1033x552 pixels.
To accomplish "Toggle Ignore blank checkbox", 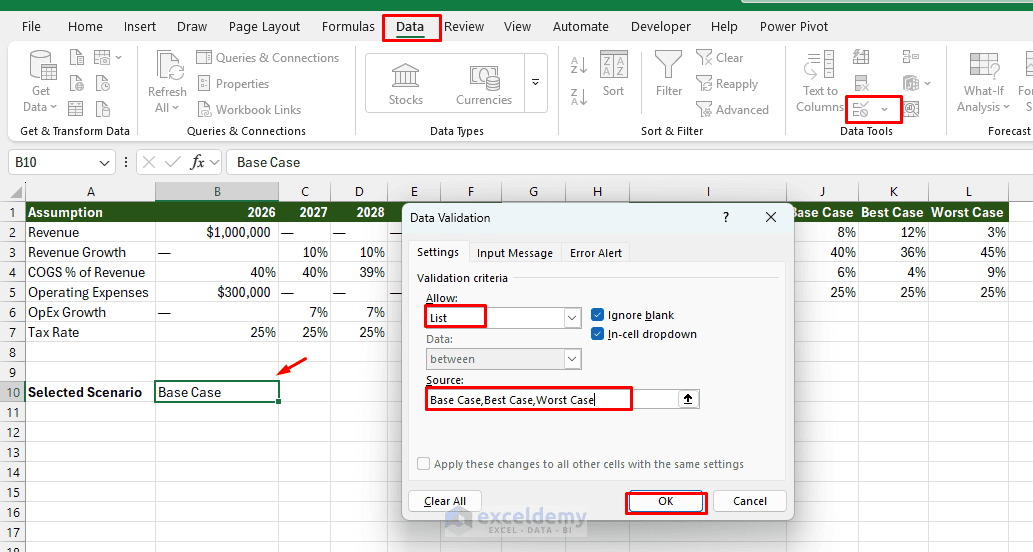I will (x=598, y=315).
